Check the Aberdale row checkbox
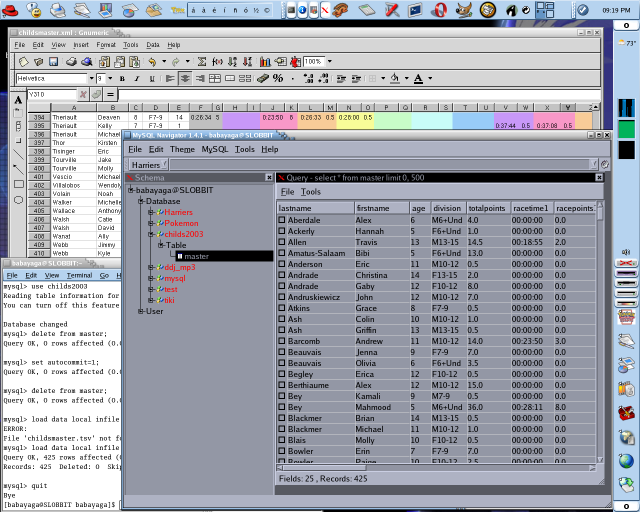The image size is (640, 512). pyautogui.click(x=282, y=220)
